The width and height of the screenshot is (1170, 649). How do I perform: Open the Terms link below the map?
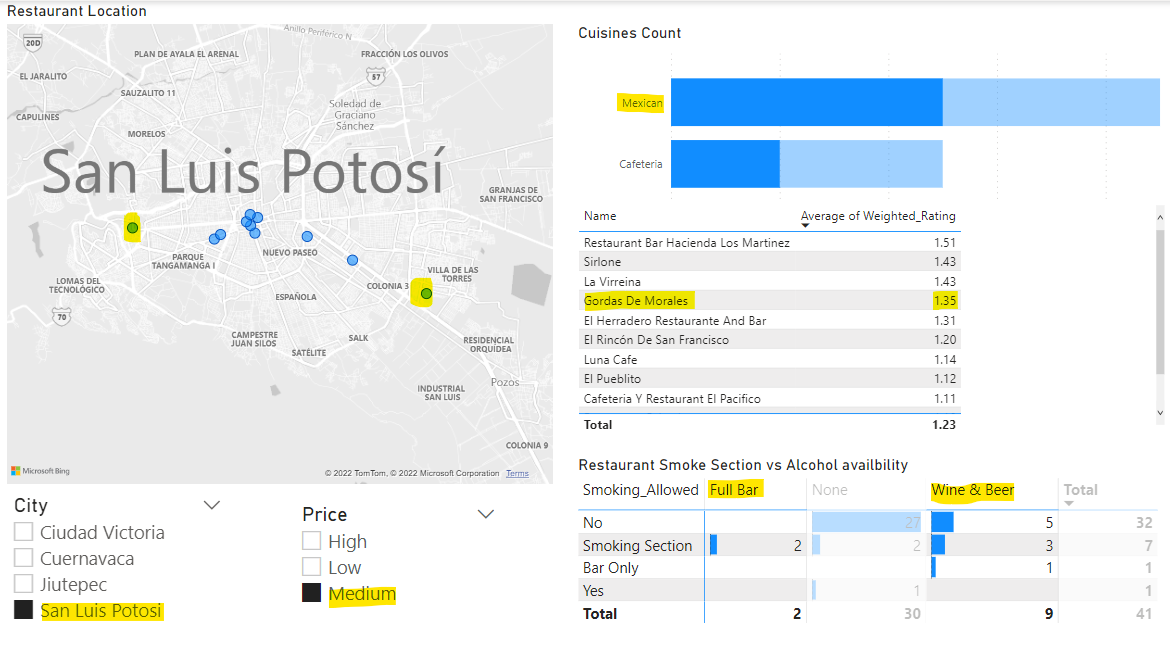[517, 473]
